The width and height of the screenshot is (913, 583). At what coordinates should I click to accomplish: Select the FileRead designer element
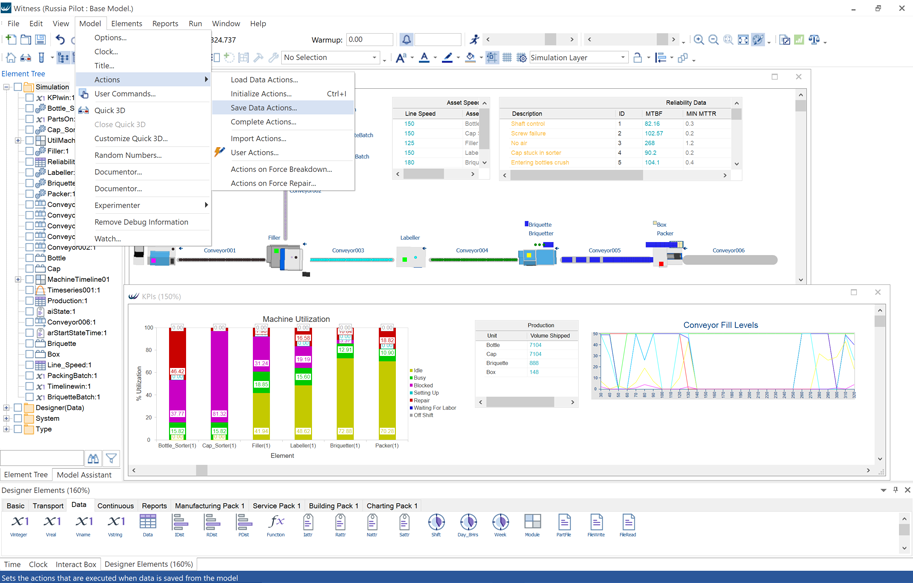[x=628, y=525]
